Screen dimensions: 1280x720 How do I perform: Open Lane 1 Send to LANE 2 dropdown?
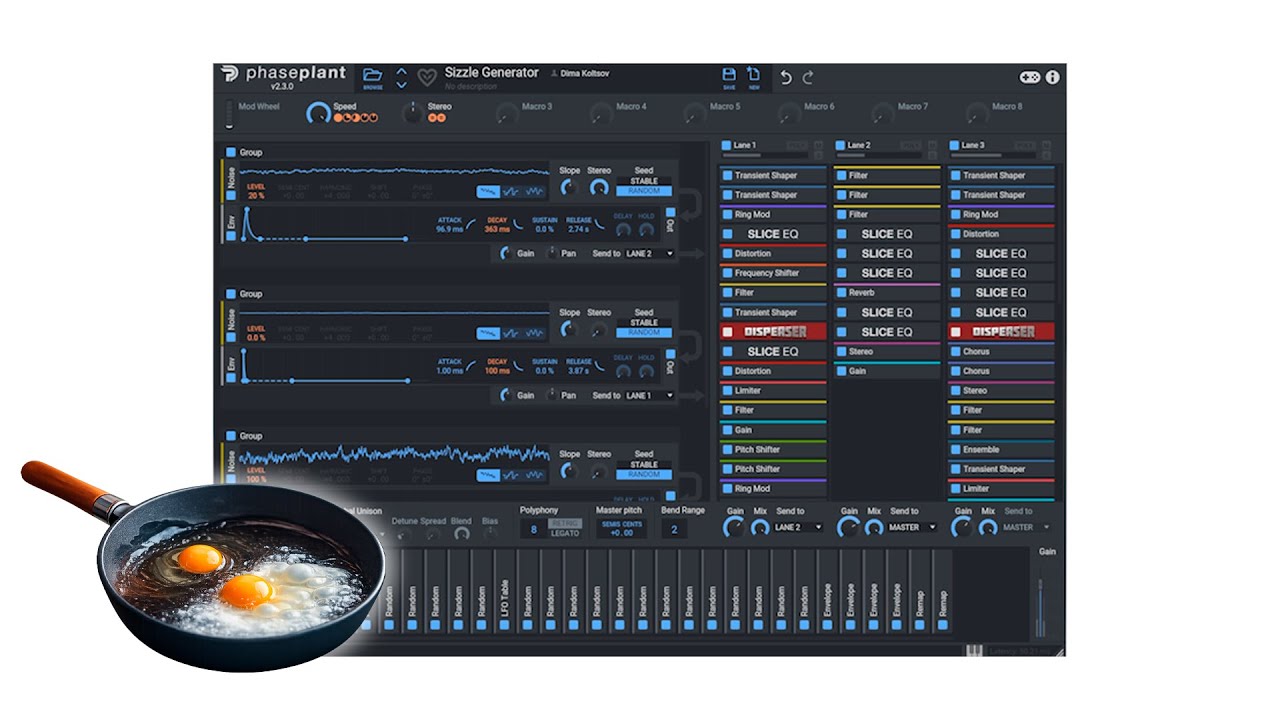(x=798, y=527)
